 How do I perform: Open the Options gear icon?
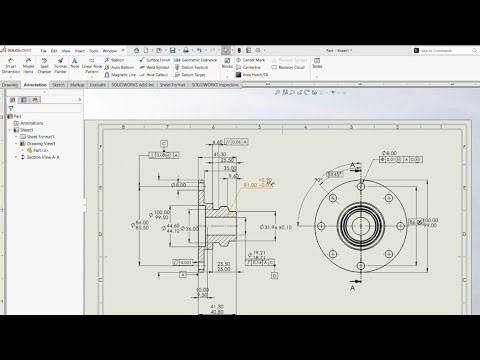[258, 50]
